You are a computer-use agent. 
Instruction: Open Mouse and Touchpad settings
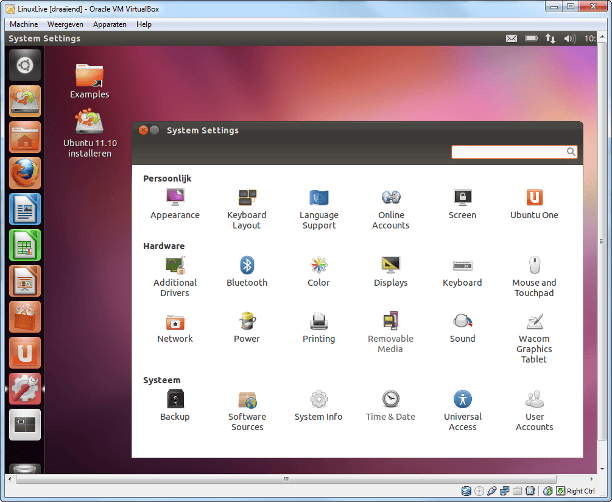tap(534, 276)
